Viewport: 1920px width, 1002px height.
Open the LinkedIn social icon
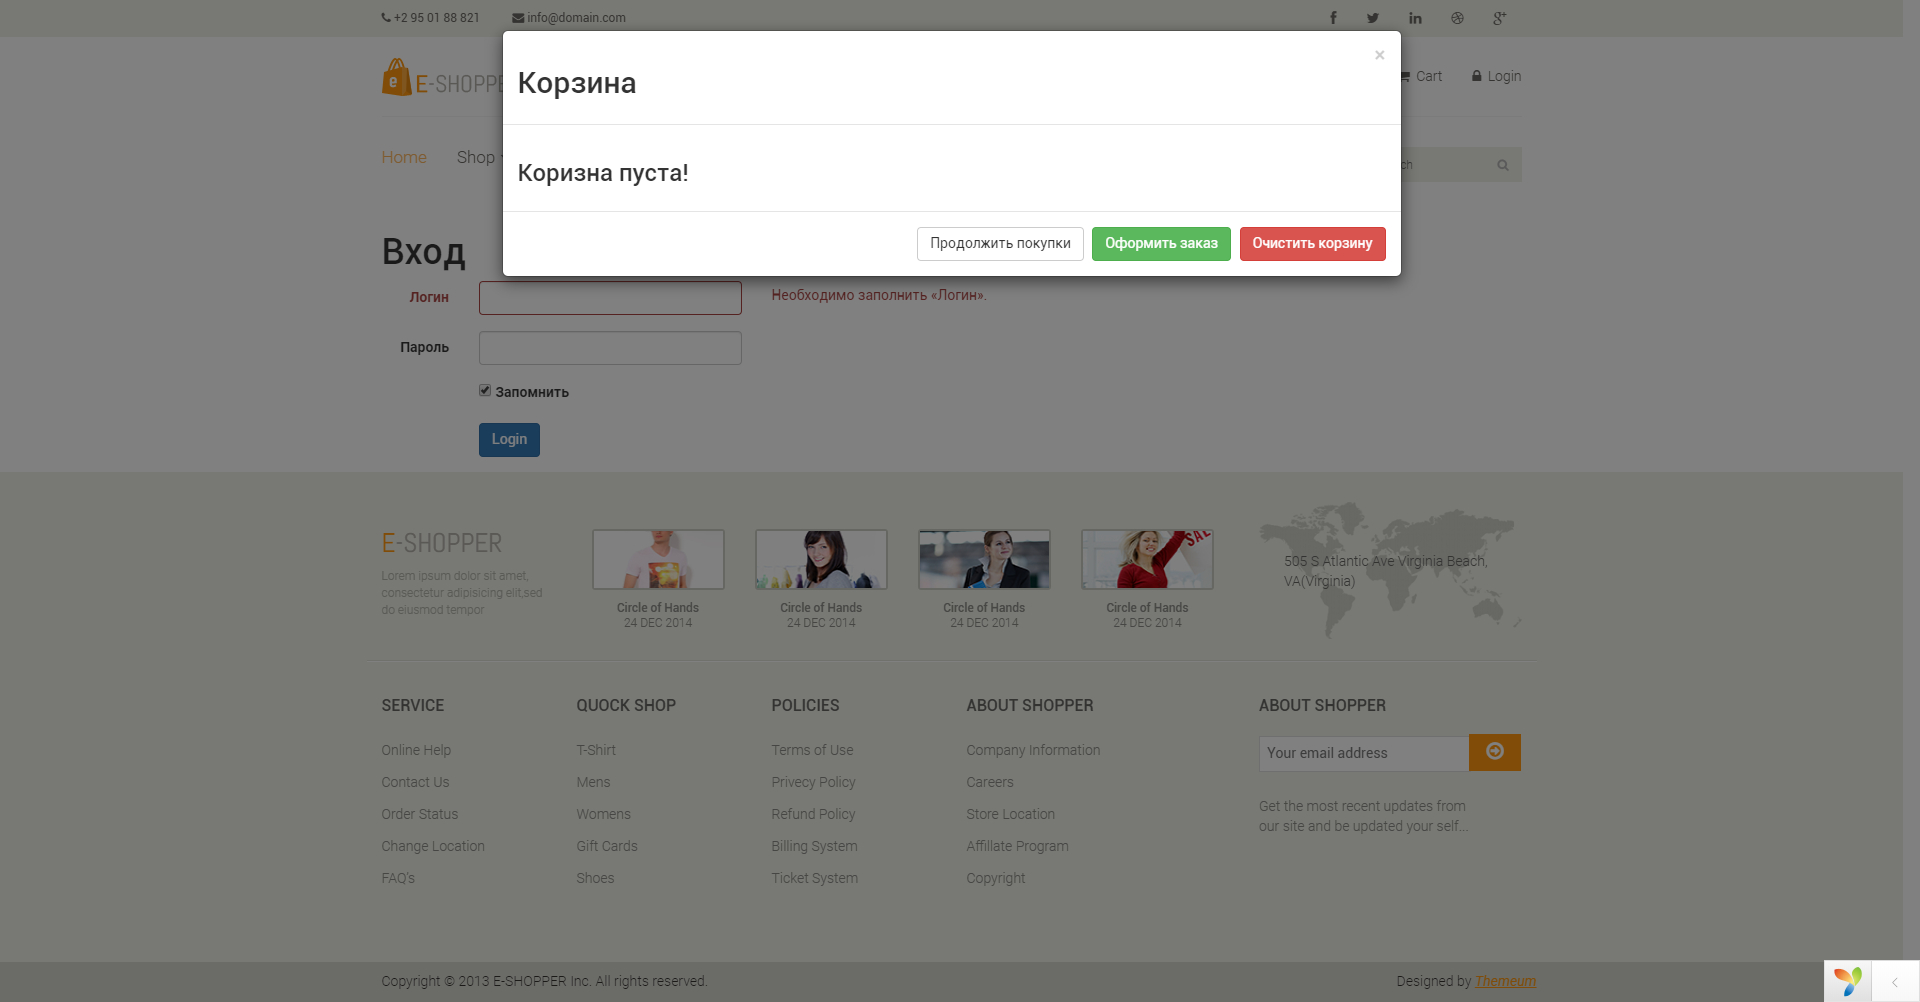[1415, 18]
